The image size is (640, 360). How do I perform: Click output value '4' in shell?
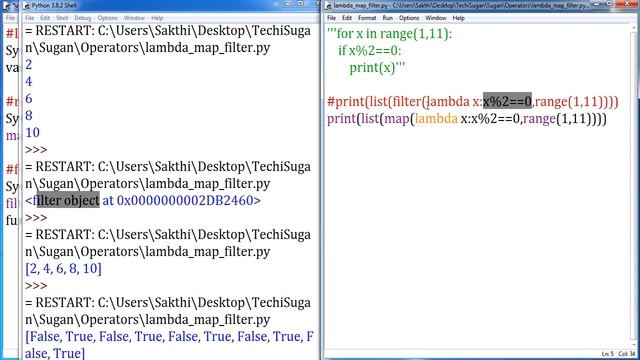[x=29, y=82]
